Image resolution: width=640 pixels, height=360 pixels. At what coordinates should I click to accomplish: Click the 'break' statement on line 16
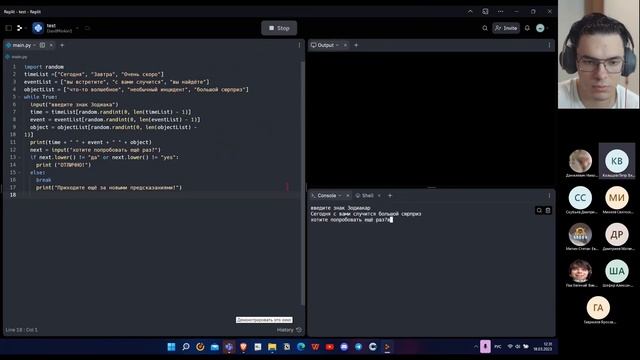pos(44,180)
